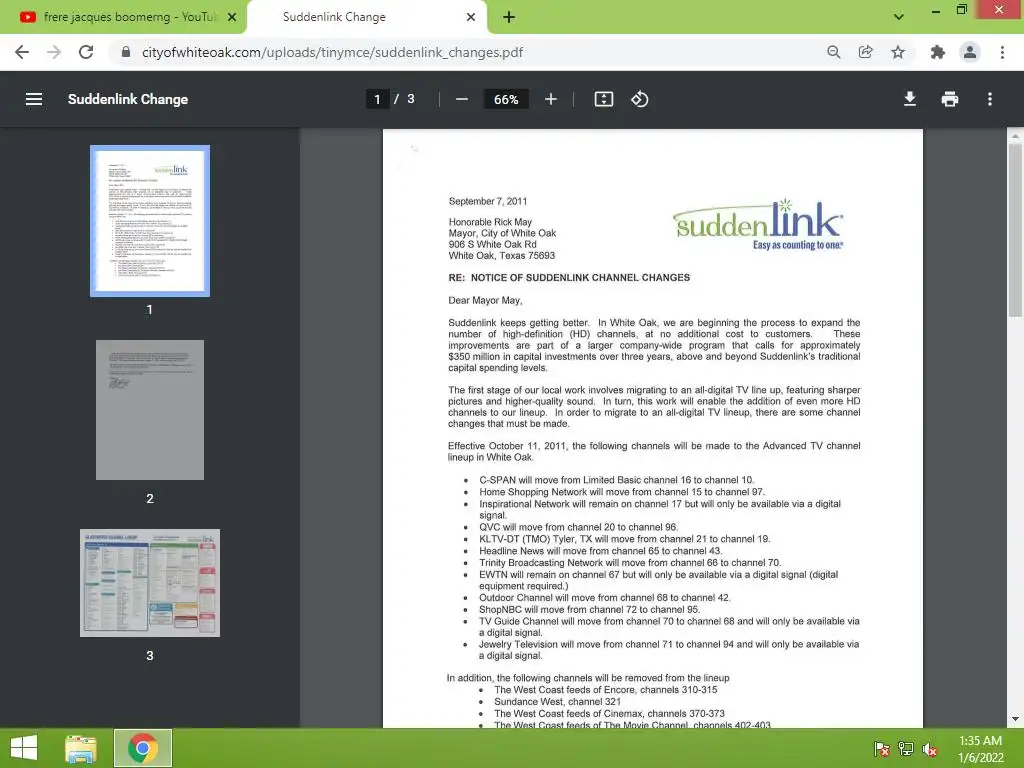Click the 'White Oak, Texas 75693' address line
This screenshot has height=768, width=1024.
coord(502,255)
